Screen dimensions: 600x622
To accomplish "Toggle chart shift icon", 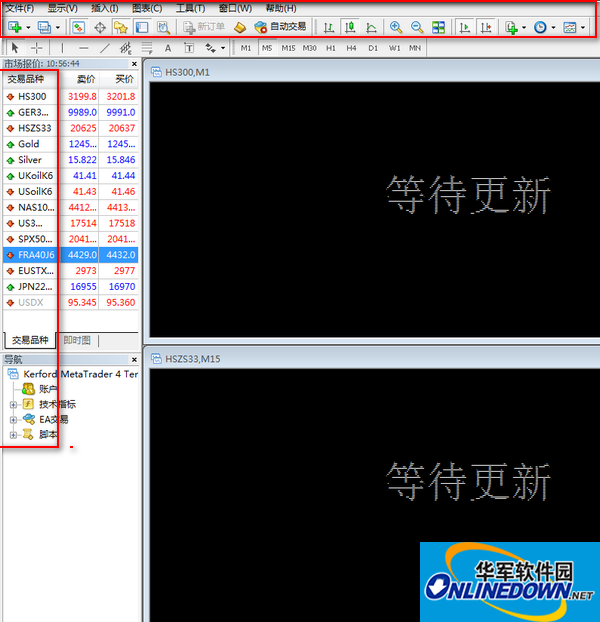I will coord(486,27).
